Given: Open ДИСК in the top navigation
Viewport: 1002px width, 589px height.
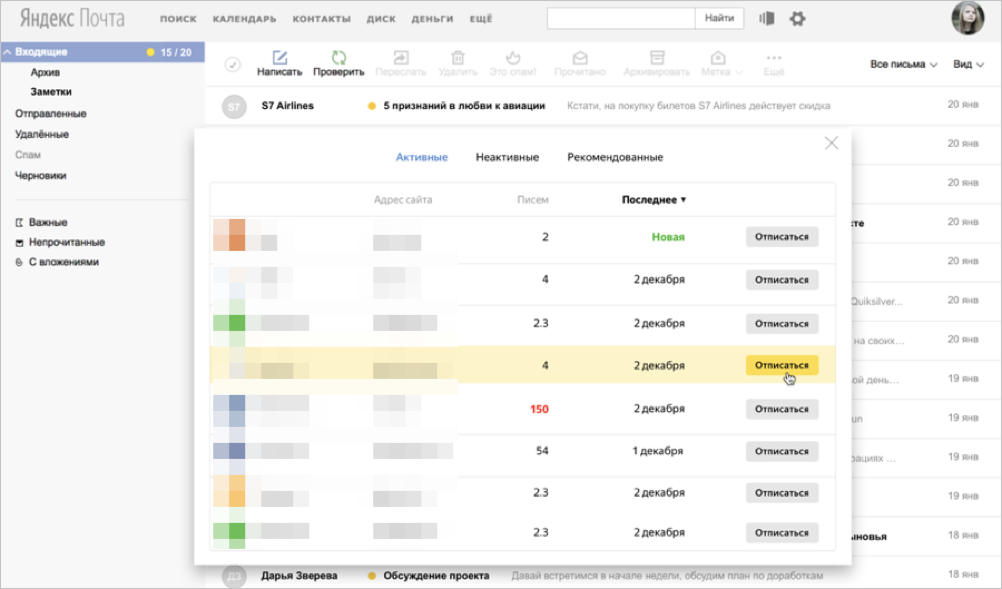Looking at the screenshot, I should pyautogui.click(x=381, y=19).
